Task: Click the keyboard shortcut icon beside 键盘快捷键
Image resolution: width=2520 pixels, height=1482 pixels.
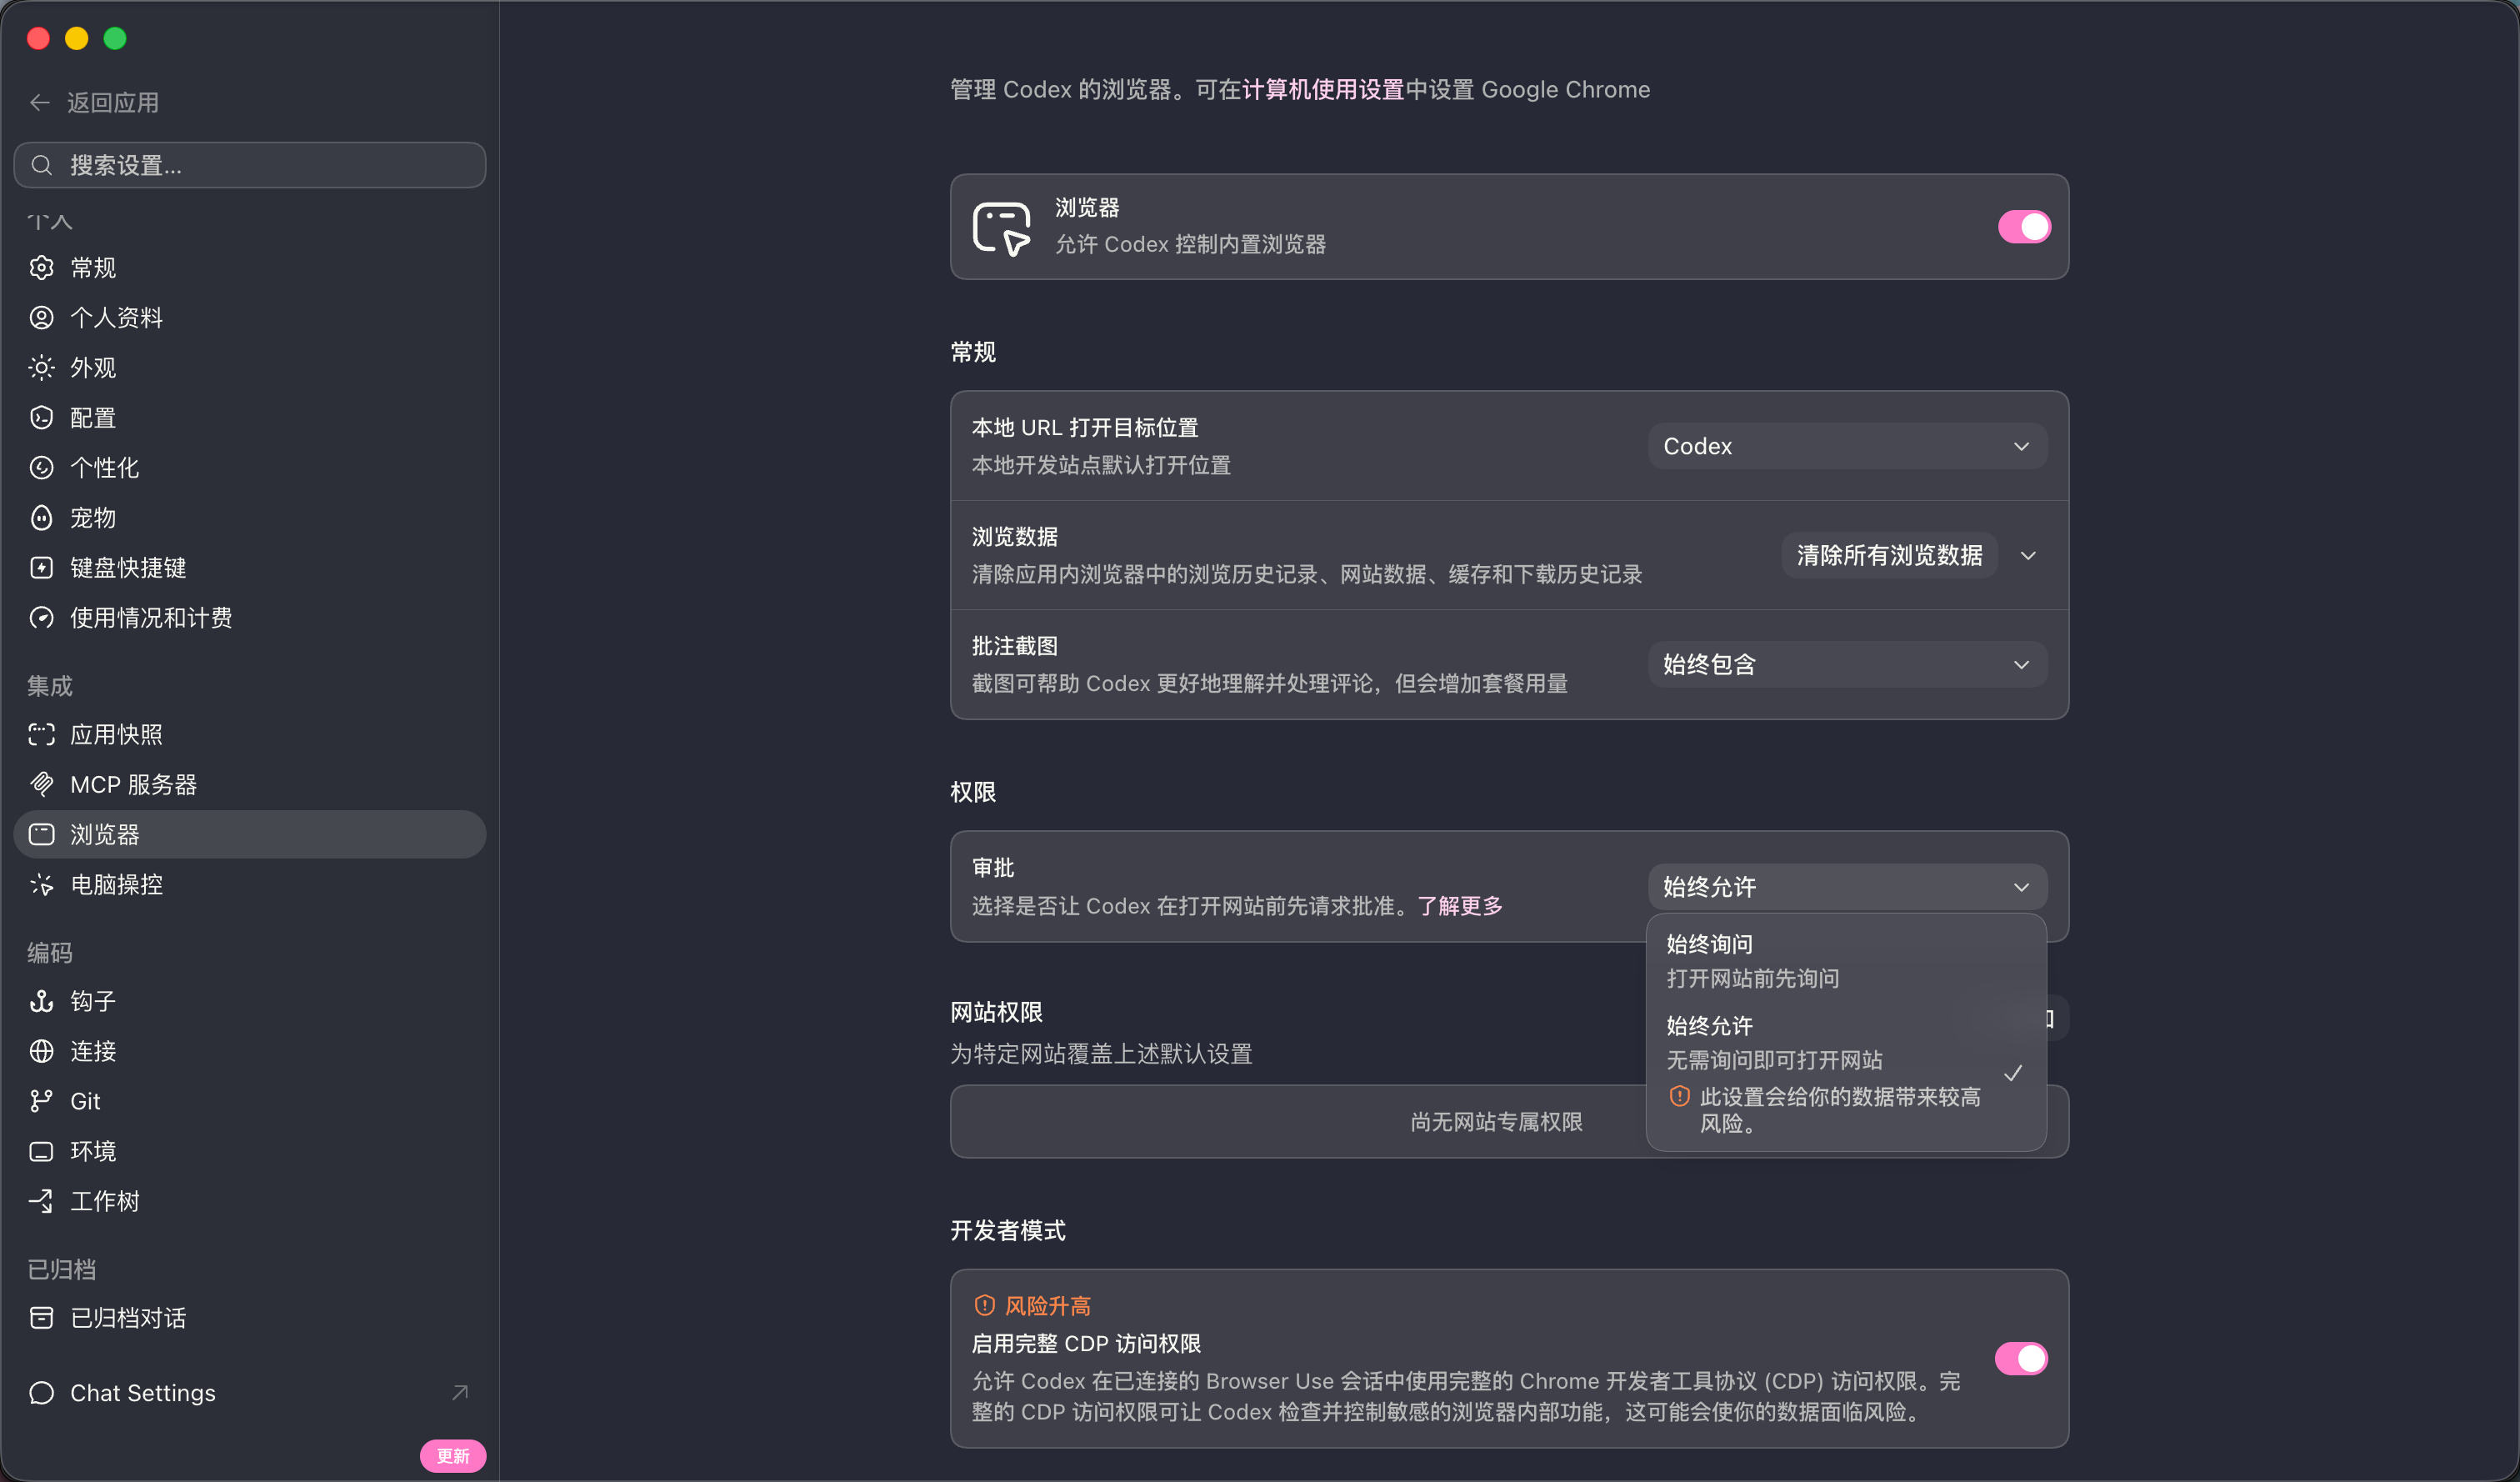Action: point(41,567)
